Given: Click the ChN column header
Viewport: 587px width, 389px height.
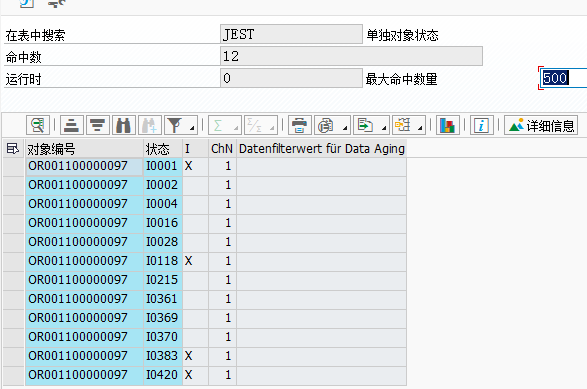Looking at the screenshot, I should [x=222, y=149].
